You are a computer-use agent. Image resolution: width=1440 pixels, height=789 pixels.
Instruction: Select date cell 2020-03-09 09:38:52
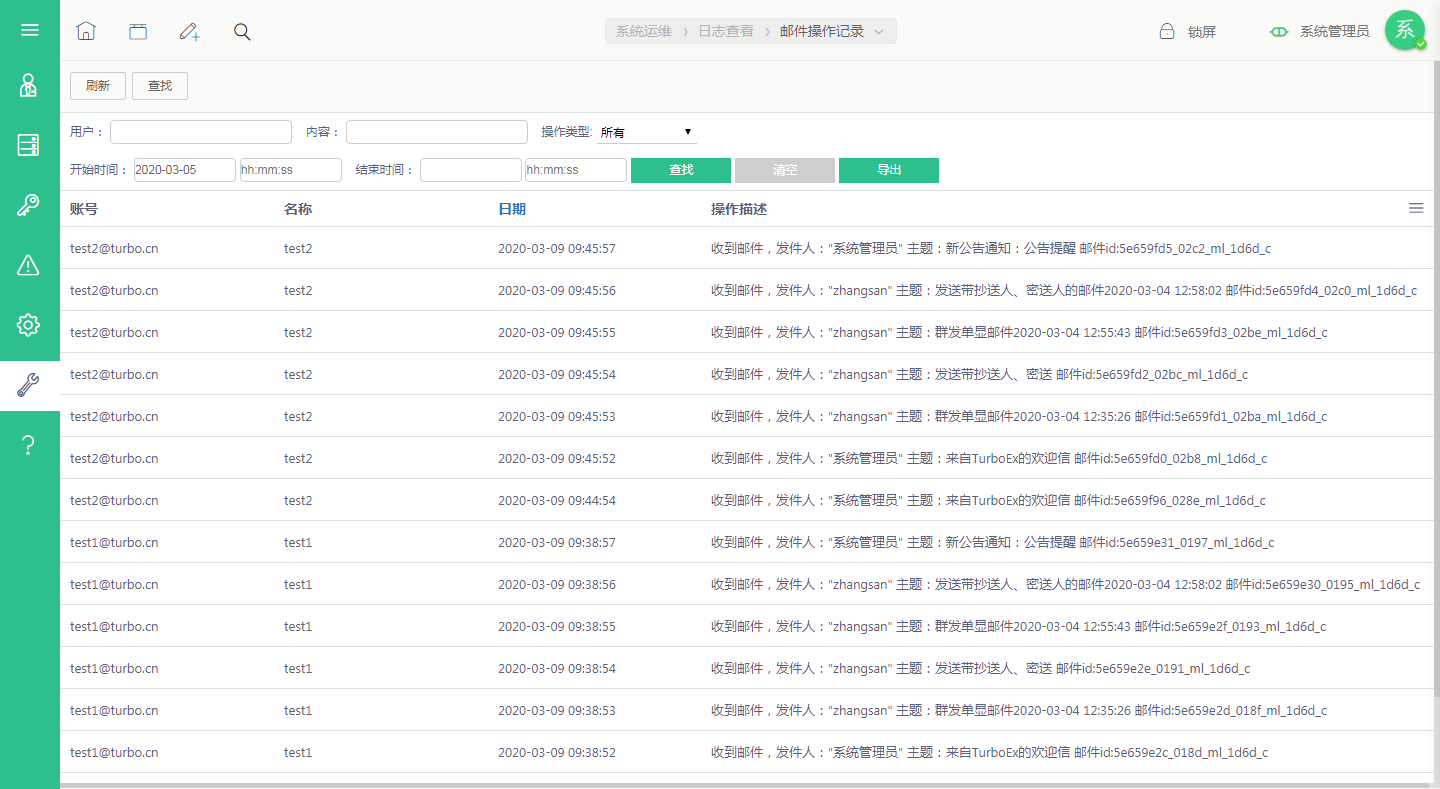[557, 753]
